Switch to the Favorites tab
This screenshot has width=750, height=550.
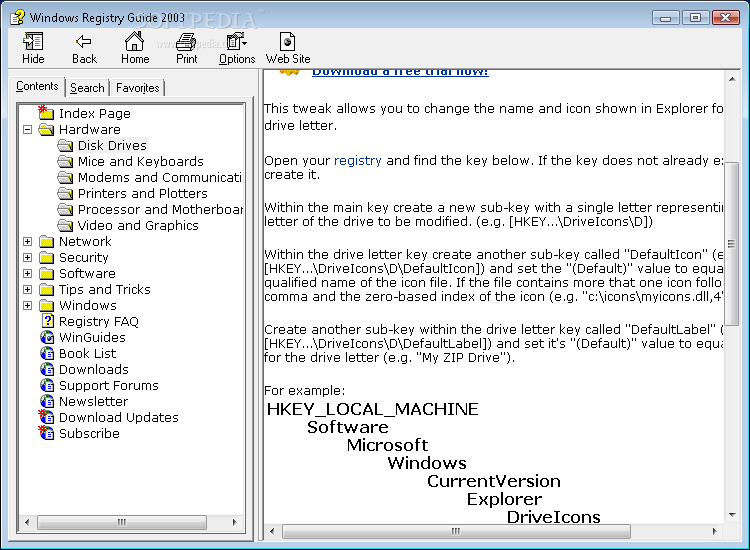click(x=137, y=88)
